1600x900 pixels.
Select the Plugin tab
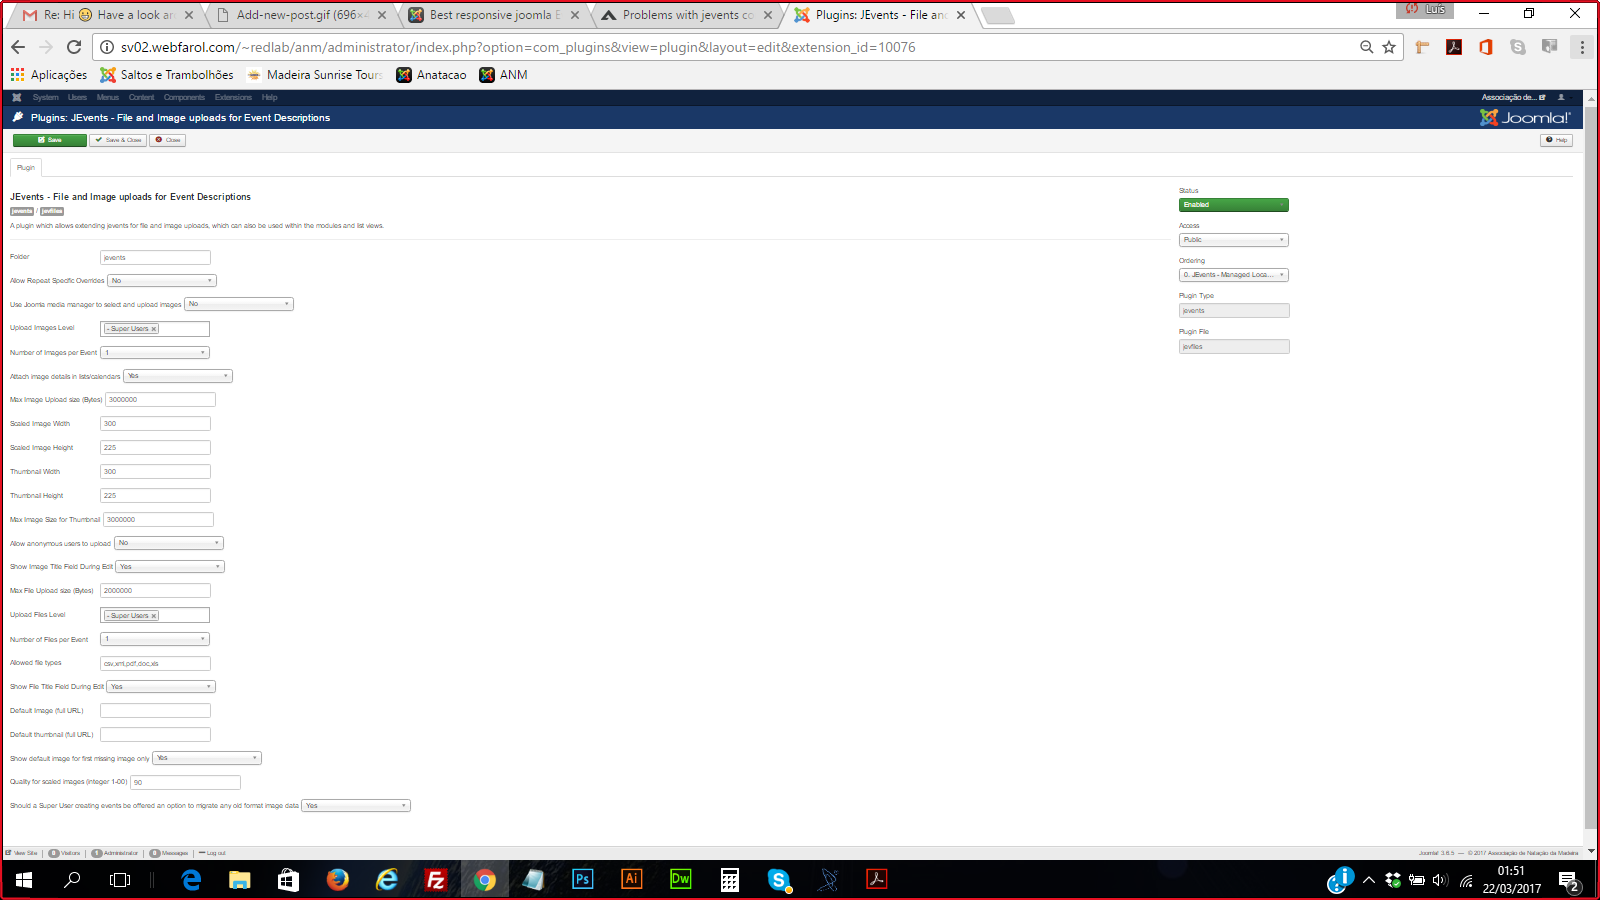point(26,167)
